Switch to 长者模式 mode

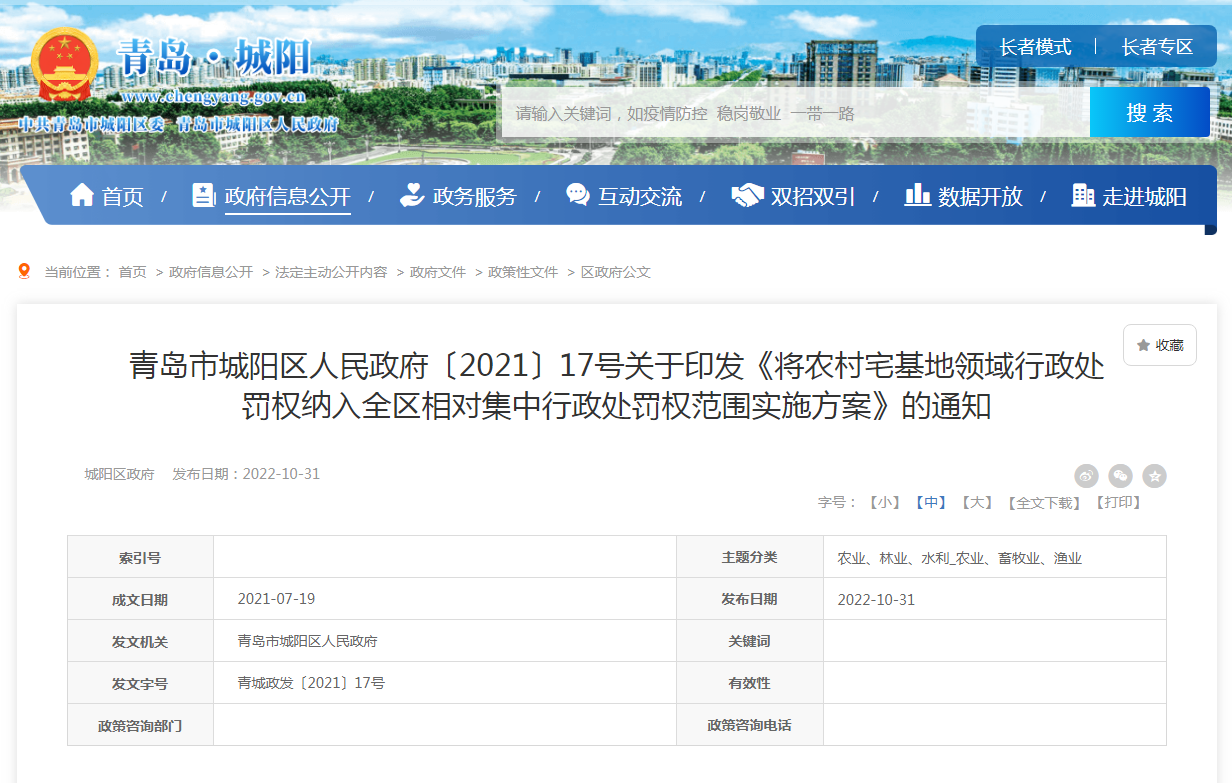point(1035,47)
